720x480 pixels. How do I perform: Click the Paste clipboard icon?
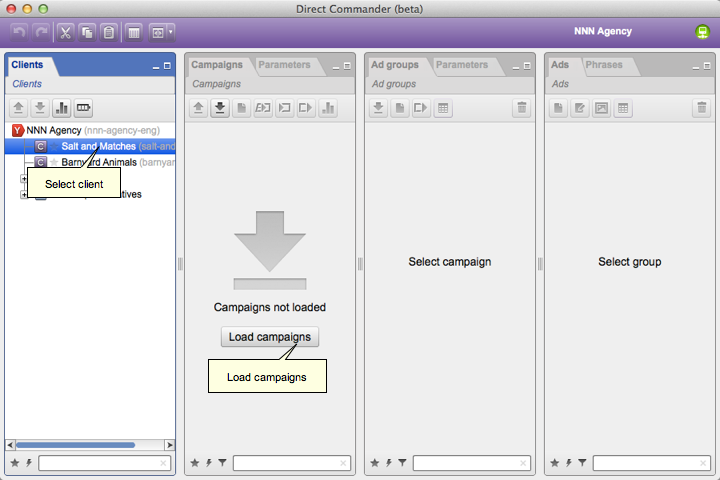tap(109, 33)
